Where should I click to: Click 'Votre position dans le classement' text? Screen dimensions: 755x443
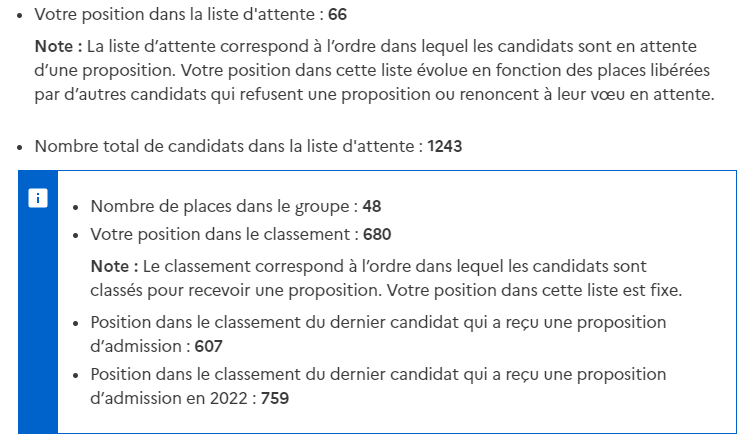pos(220,235)
